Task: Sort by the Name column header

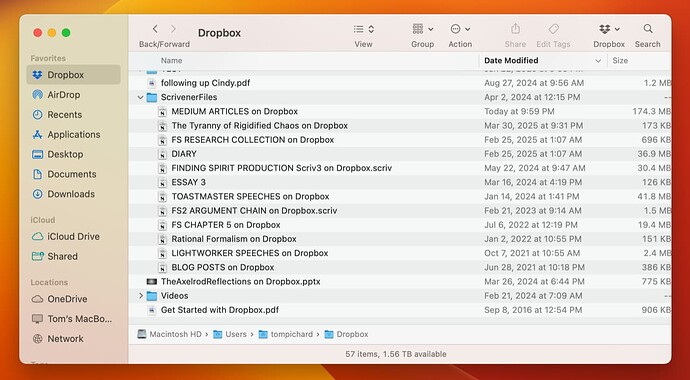Action: (x=171, y=61)
